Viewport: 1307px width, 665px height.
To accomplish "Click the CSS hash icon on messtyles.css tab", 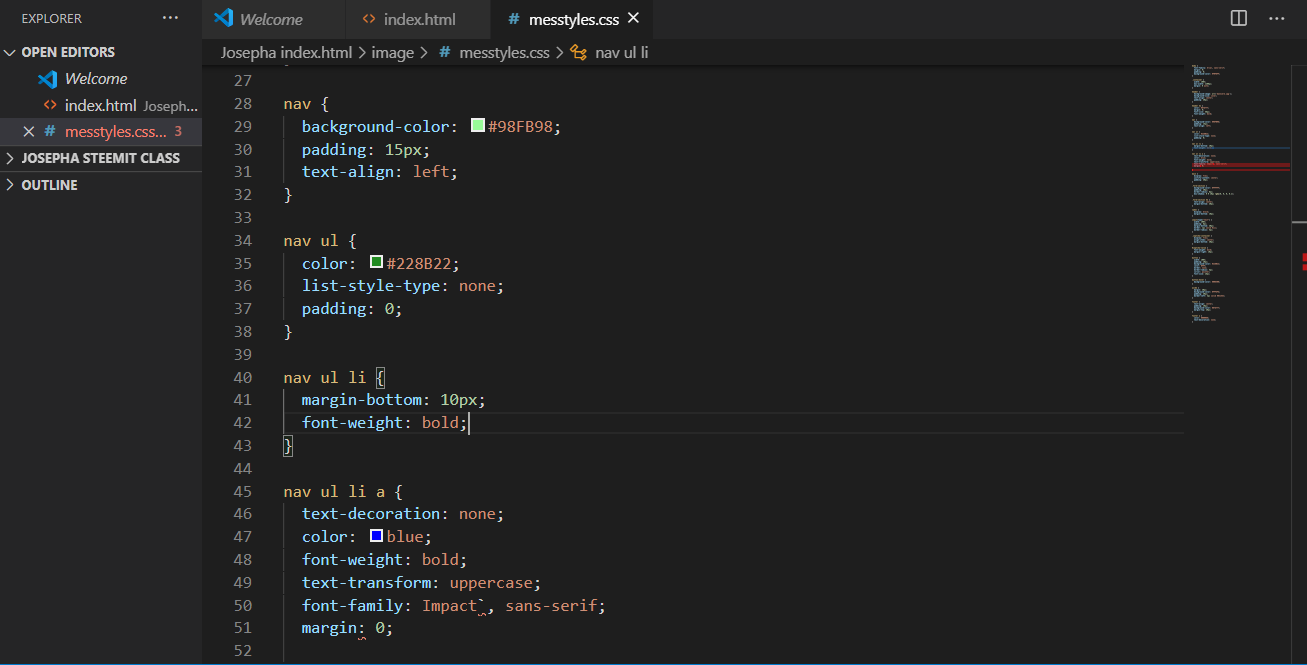I will coord(514,19).
